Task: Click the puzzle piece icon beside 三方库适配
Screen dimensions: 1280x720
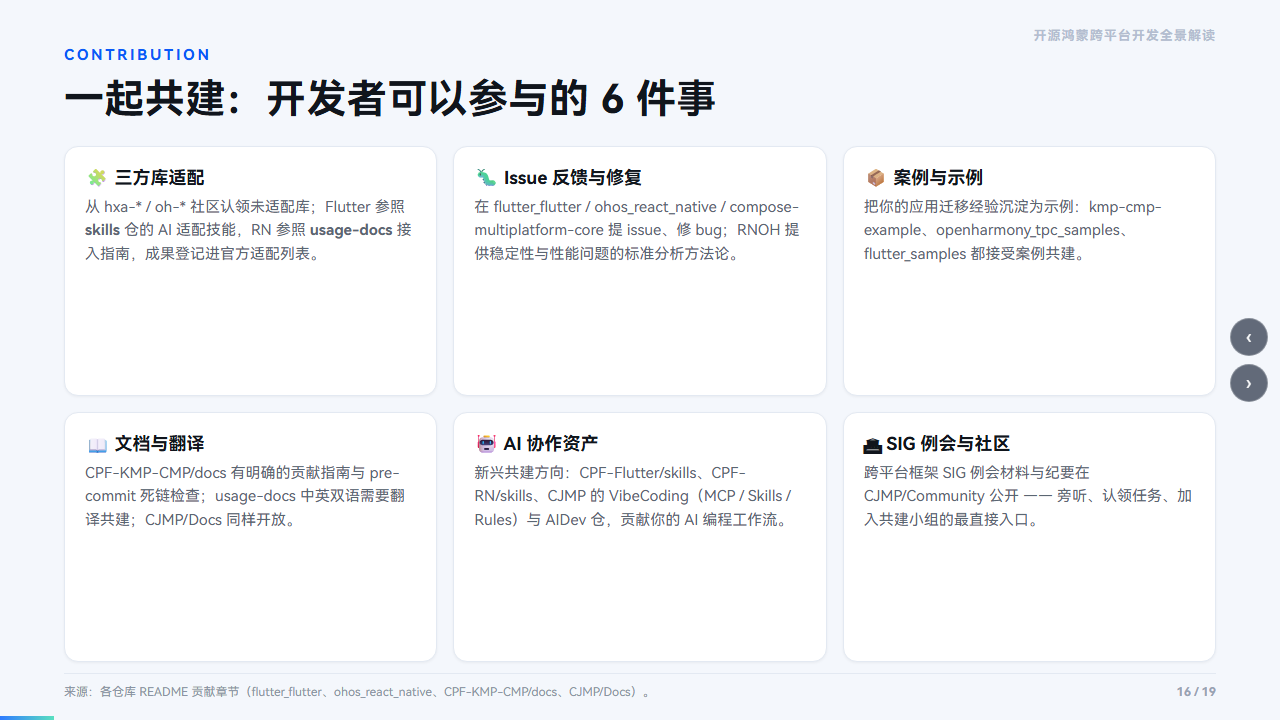Action: [97, 178]
